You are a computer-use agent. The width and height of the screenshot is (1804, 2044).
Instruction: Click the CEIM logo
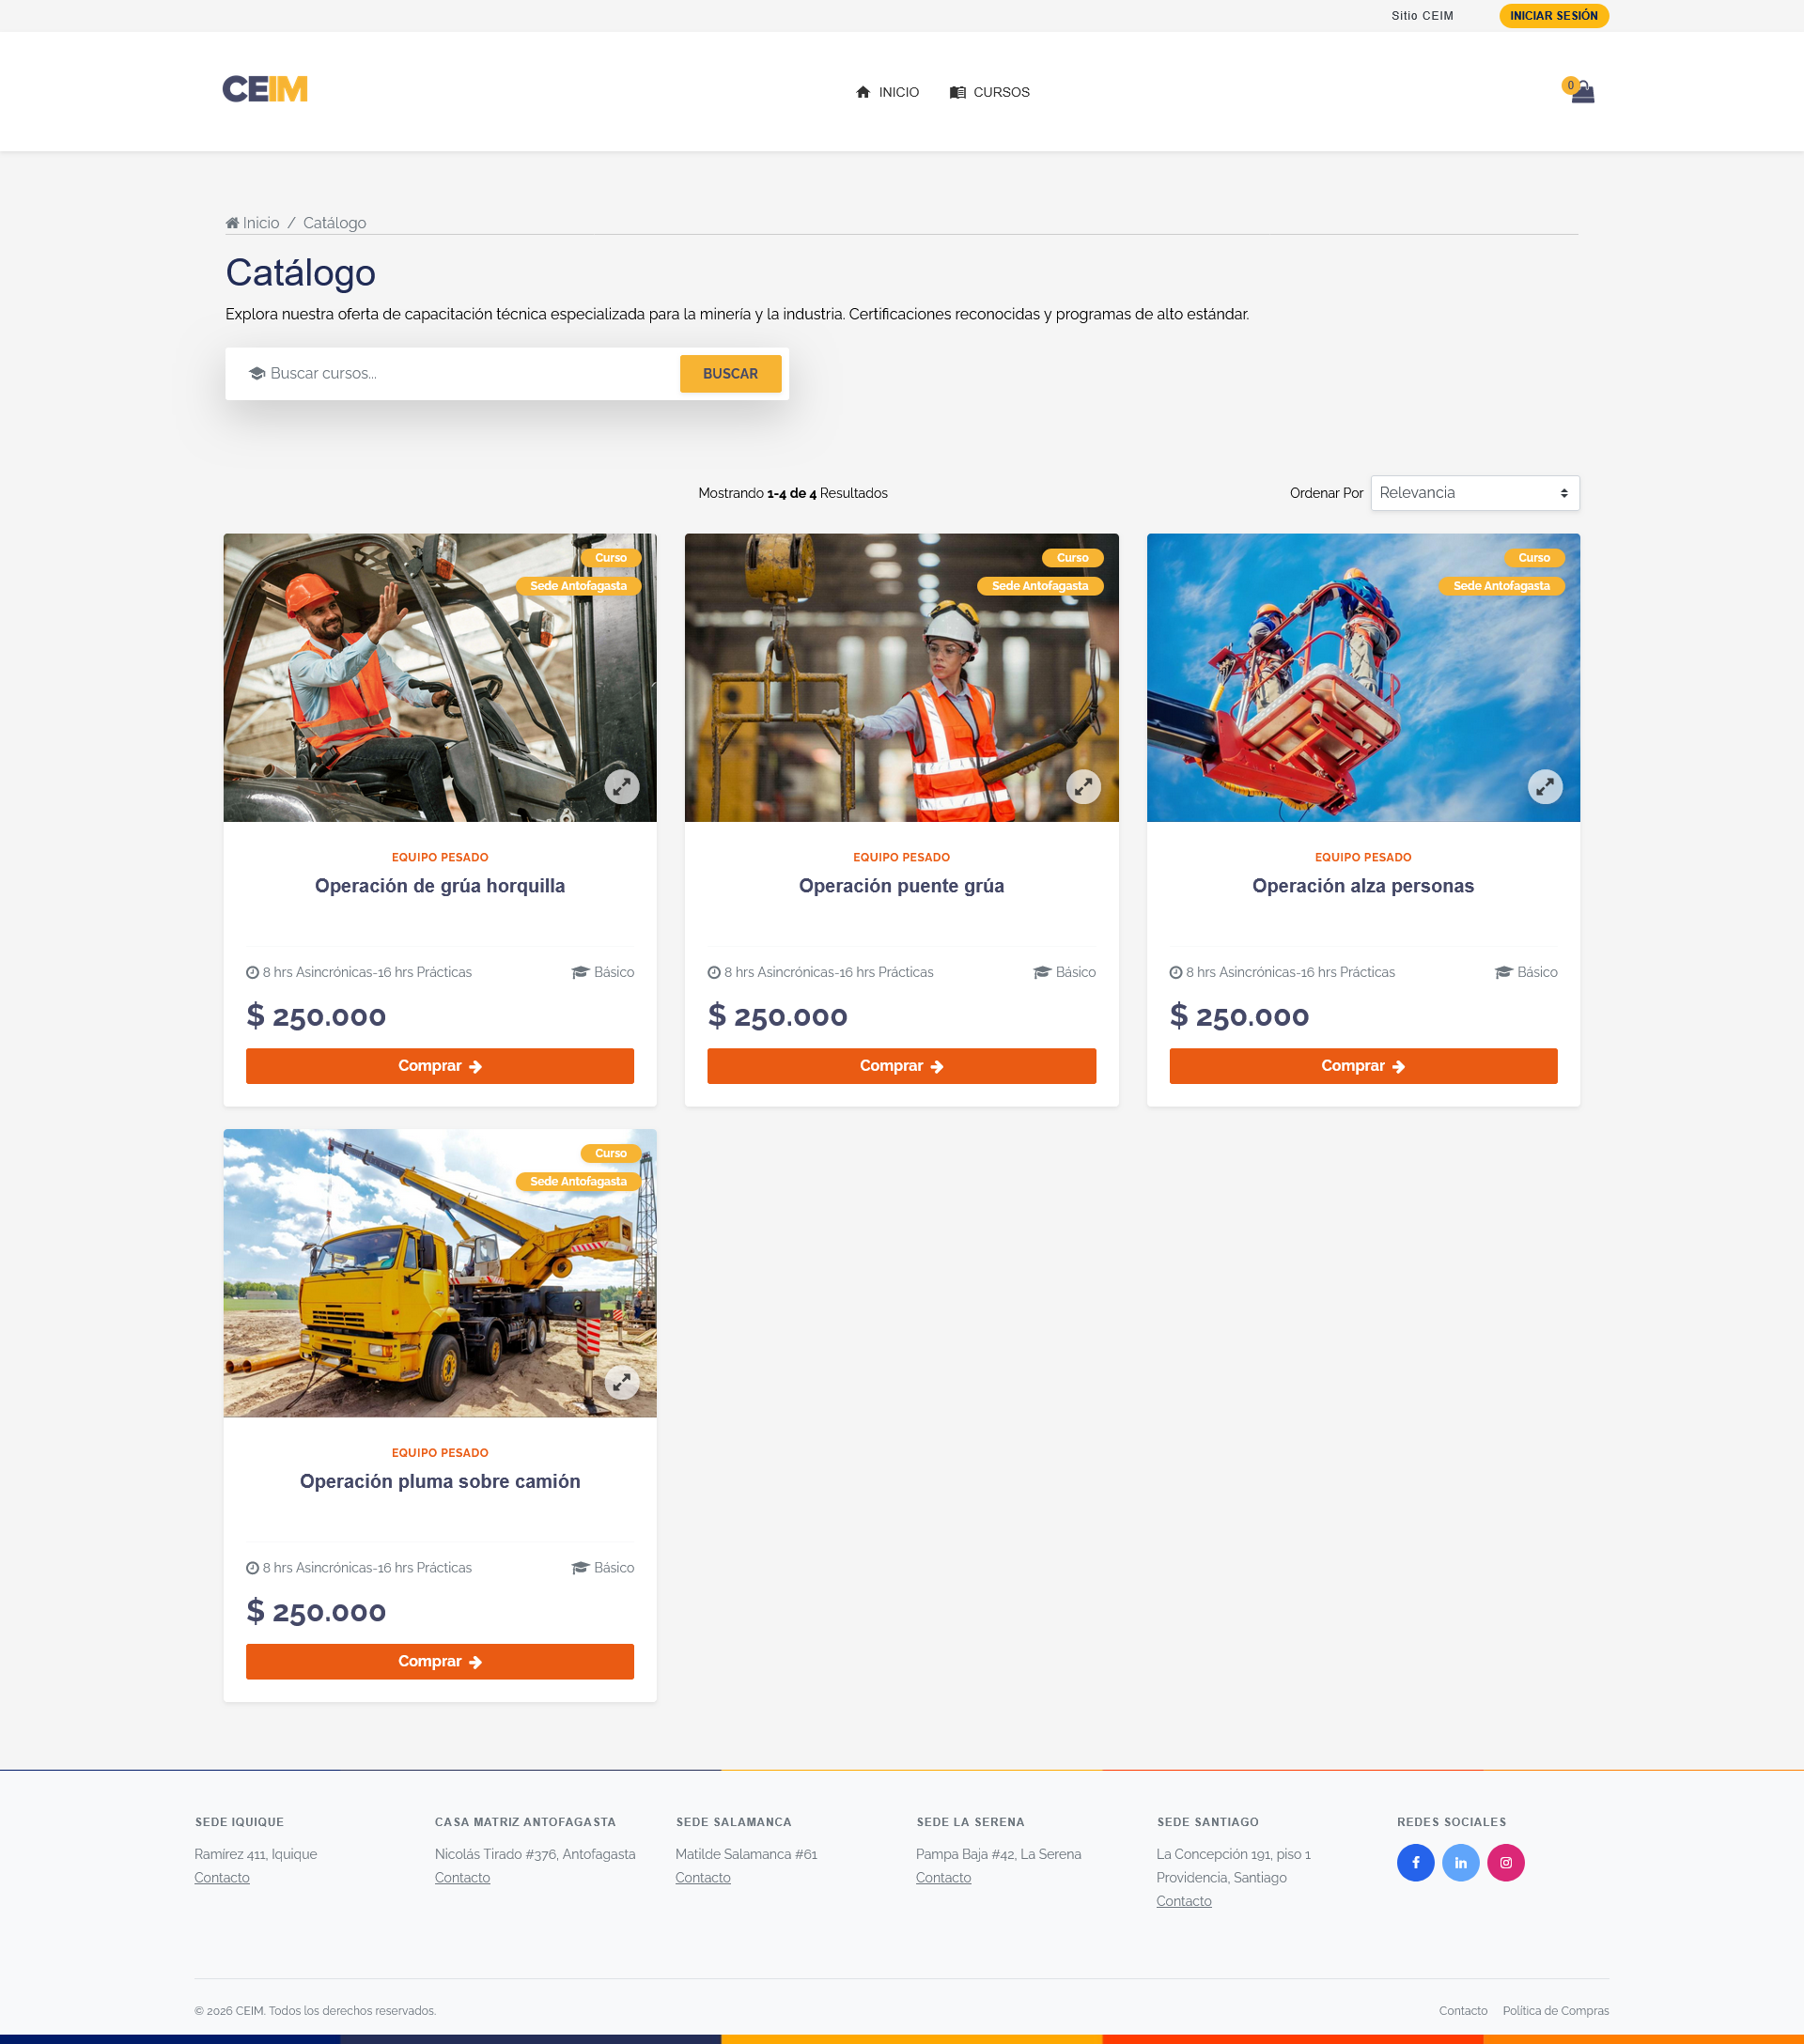265,90
